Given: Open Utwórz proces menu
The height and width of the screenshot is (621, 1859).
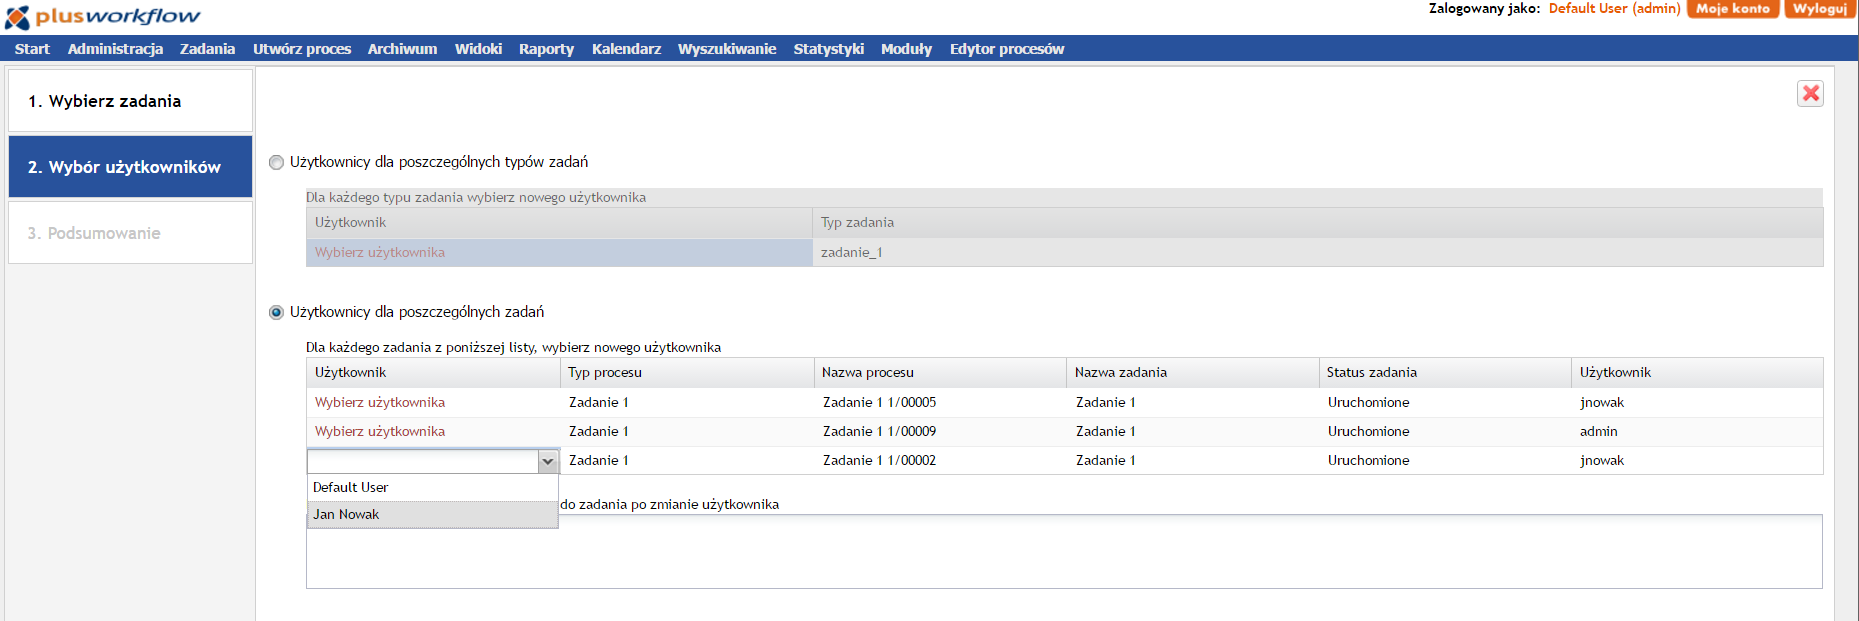Looking at the screenshot, I should coord(302,49).
